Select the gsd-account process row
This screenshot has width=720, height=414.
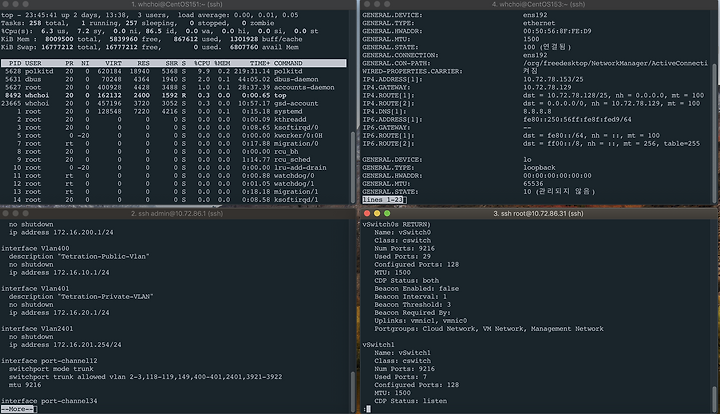pyautogui.click(x=174, y=103)
